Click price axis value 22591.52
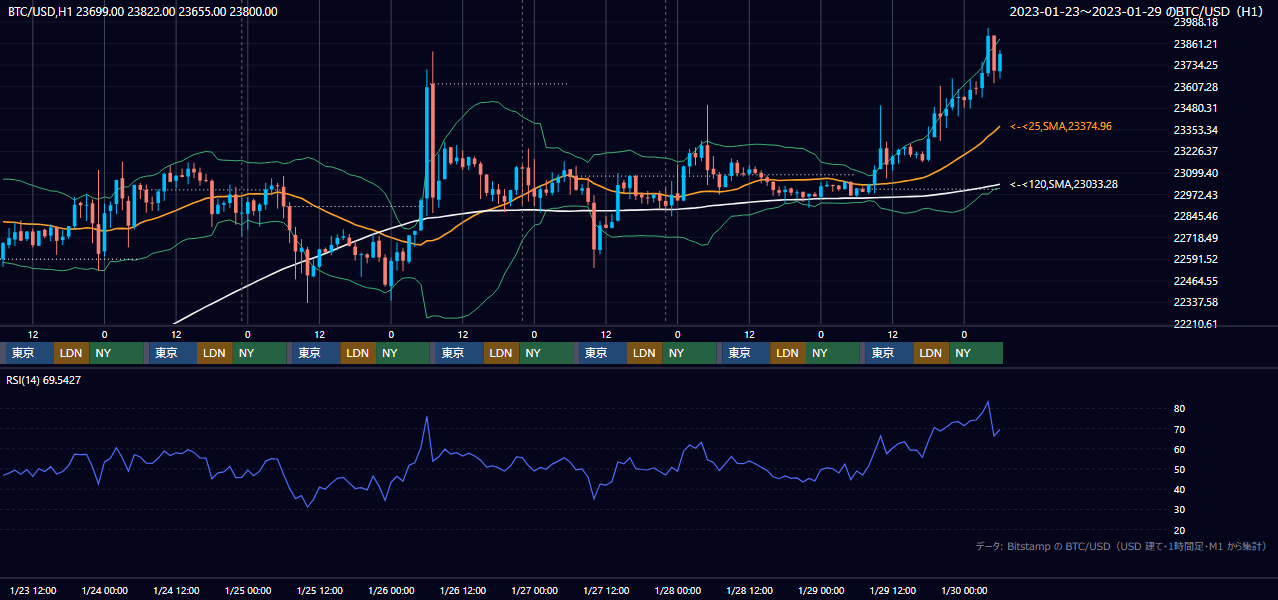The width and height of the screenshot is (1278, 600). pos(1195,259)
